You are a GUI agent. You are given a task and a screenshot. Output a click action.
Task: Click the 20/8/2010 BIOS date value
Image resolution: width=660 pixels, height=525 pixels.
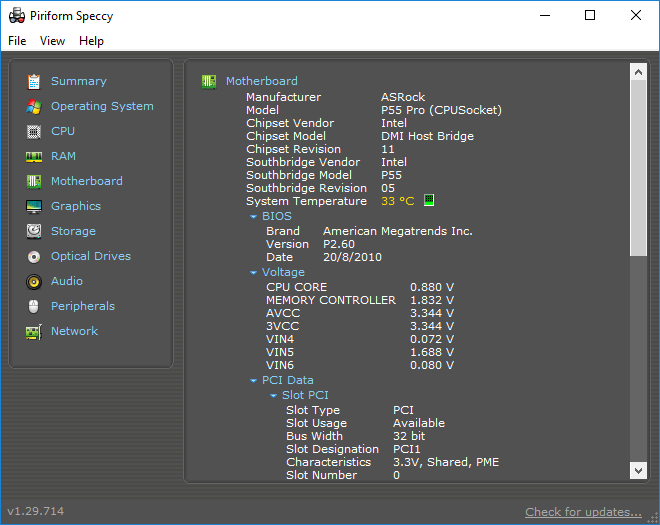point(352,257)
